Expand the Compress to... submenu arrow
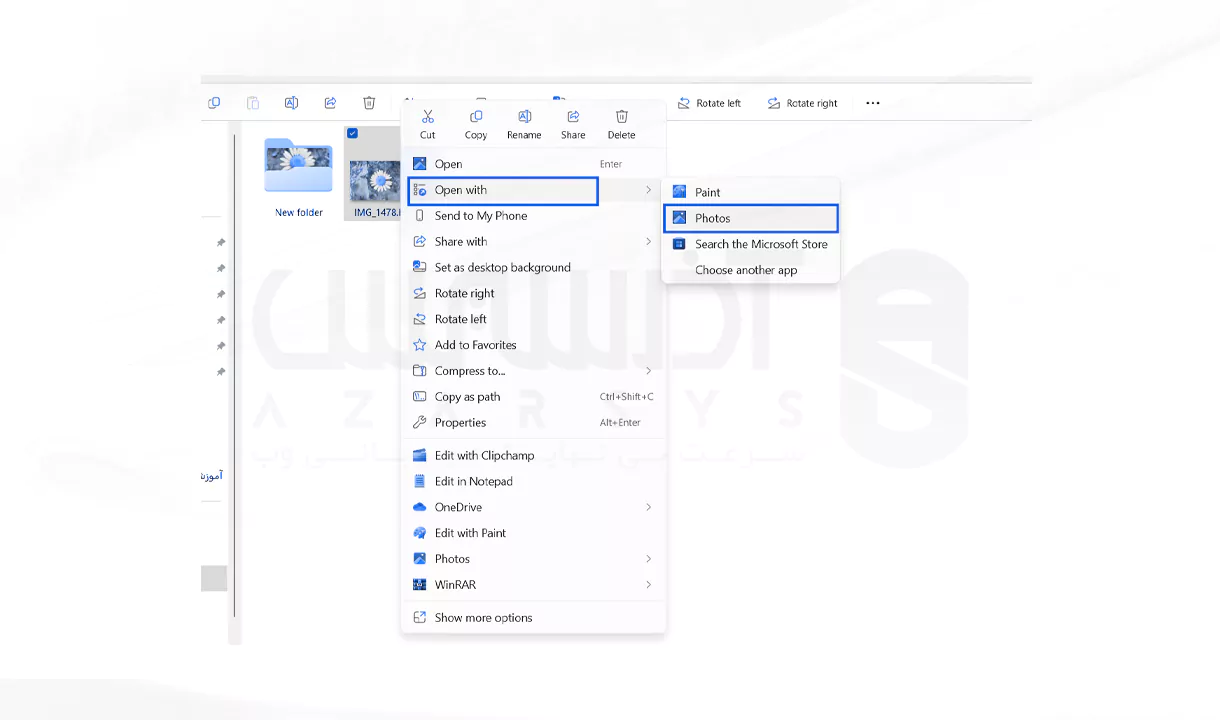Screen dimensions: 1220x720 [648, 371]
